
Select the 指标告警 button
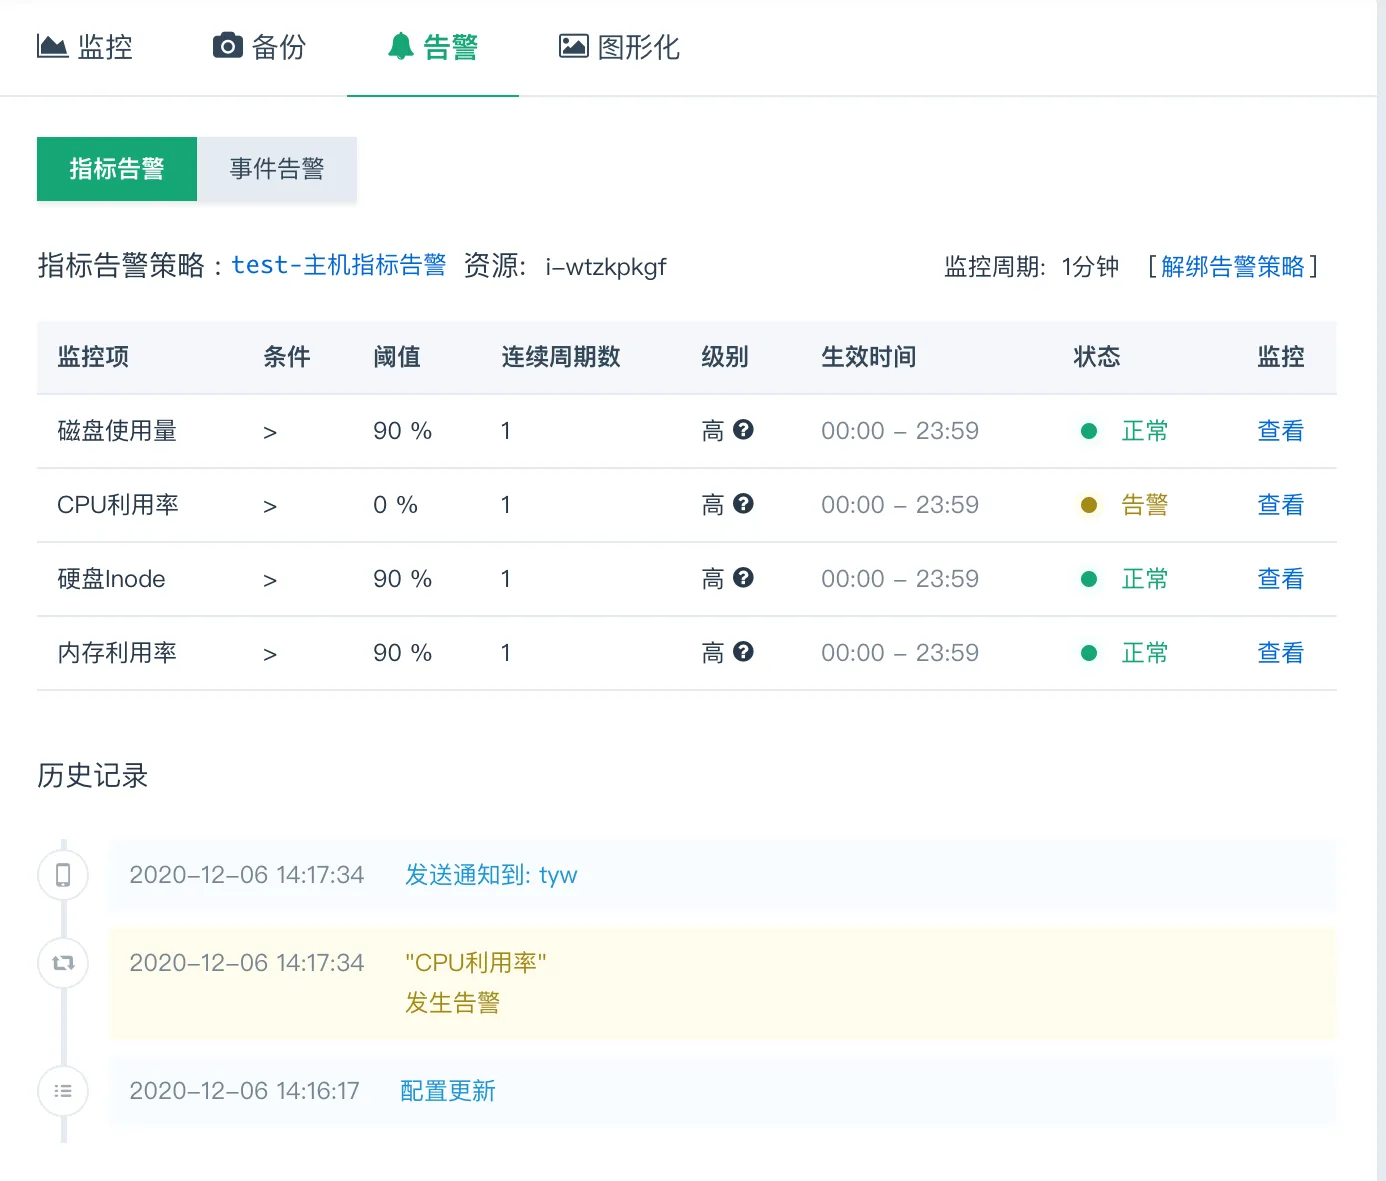[x=117, y=169]
